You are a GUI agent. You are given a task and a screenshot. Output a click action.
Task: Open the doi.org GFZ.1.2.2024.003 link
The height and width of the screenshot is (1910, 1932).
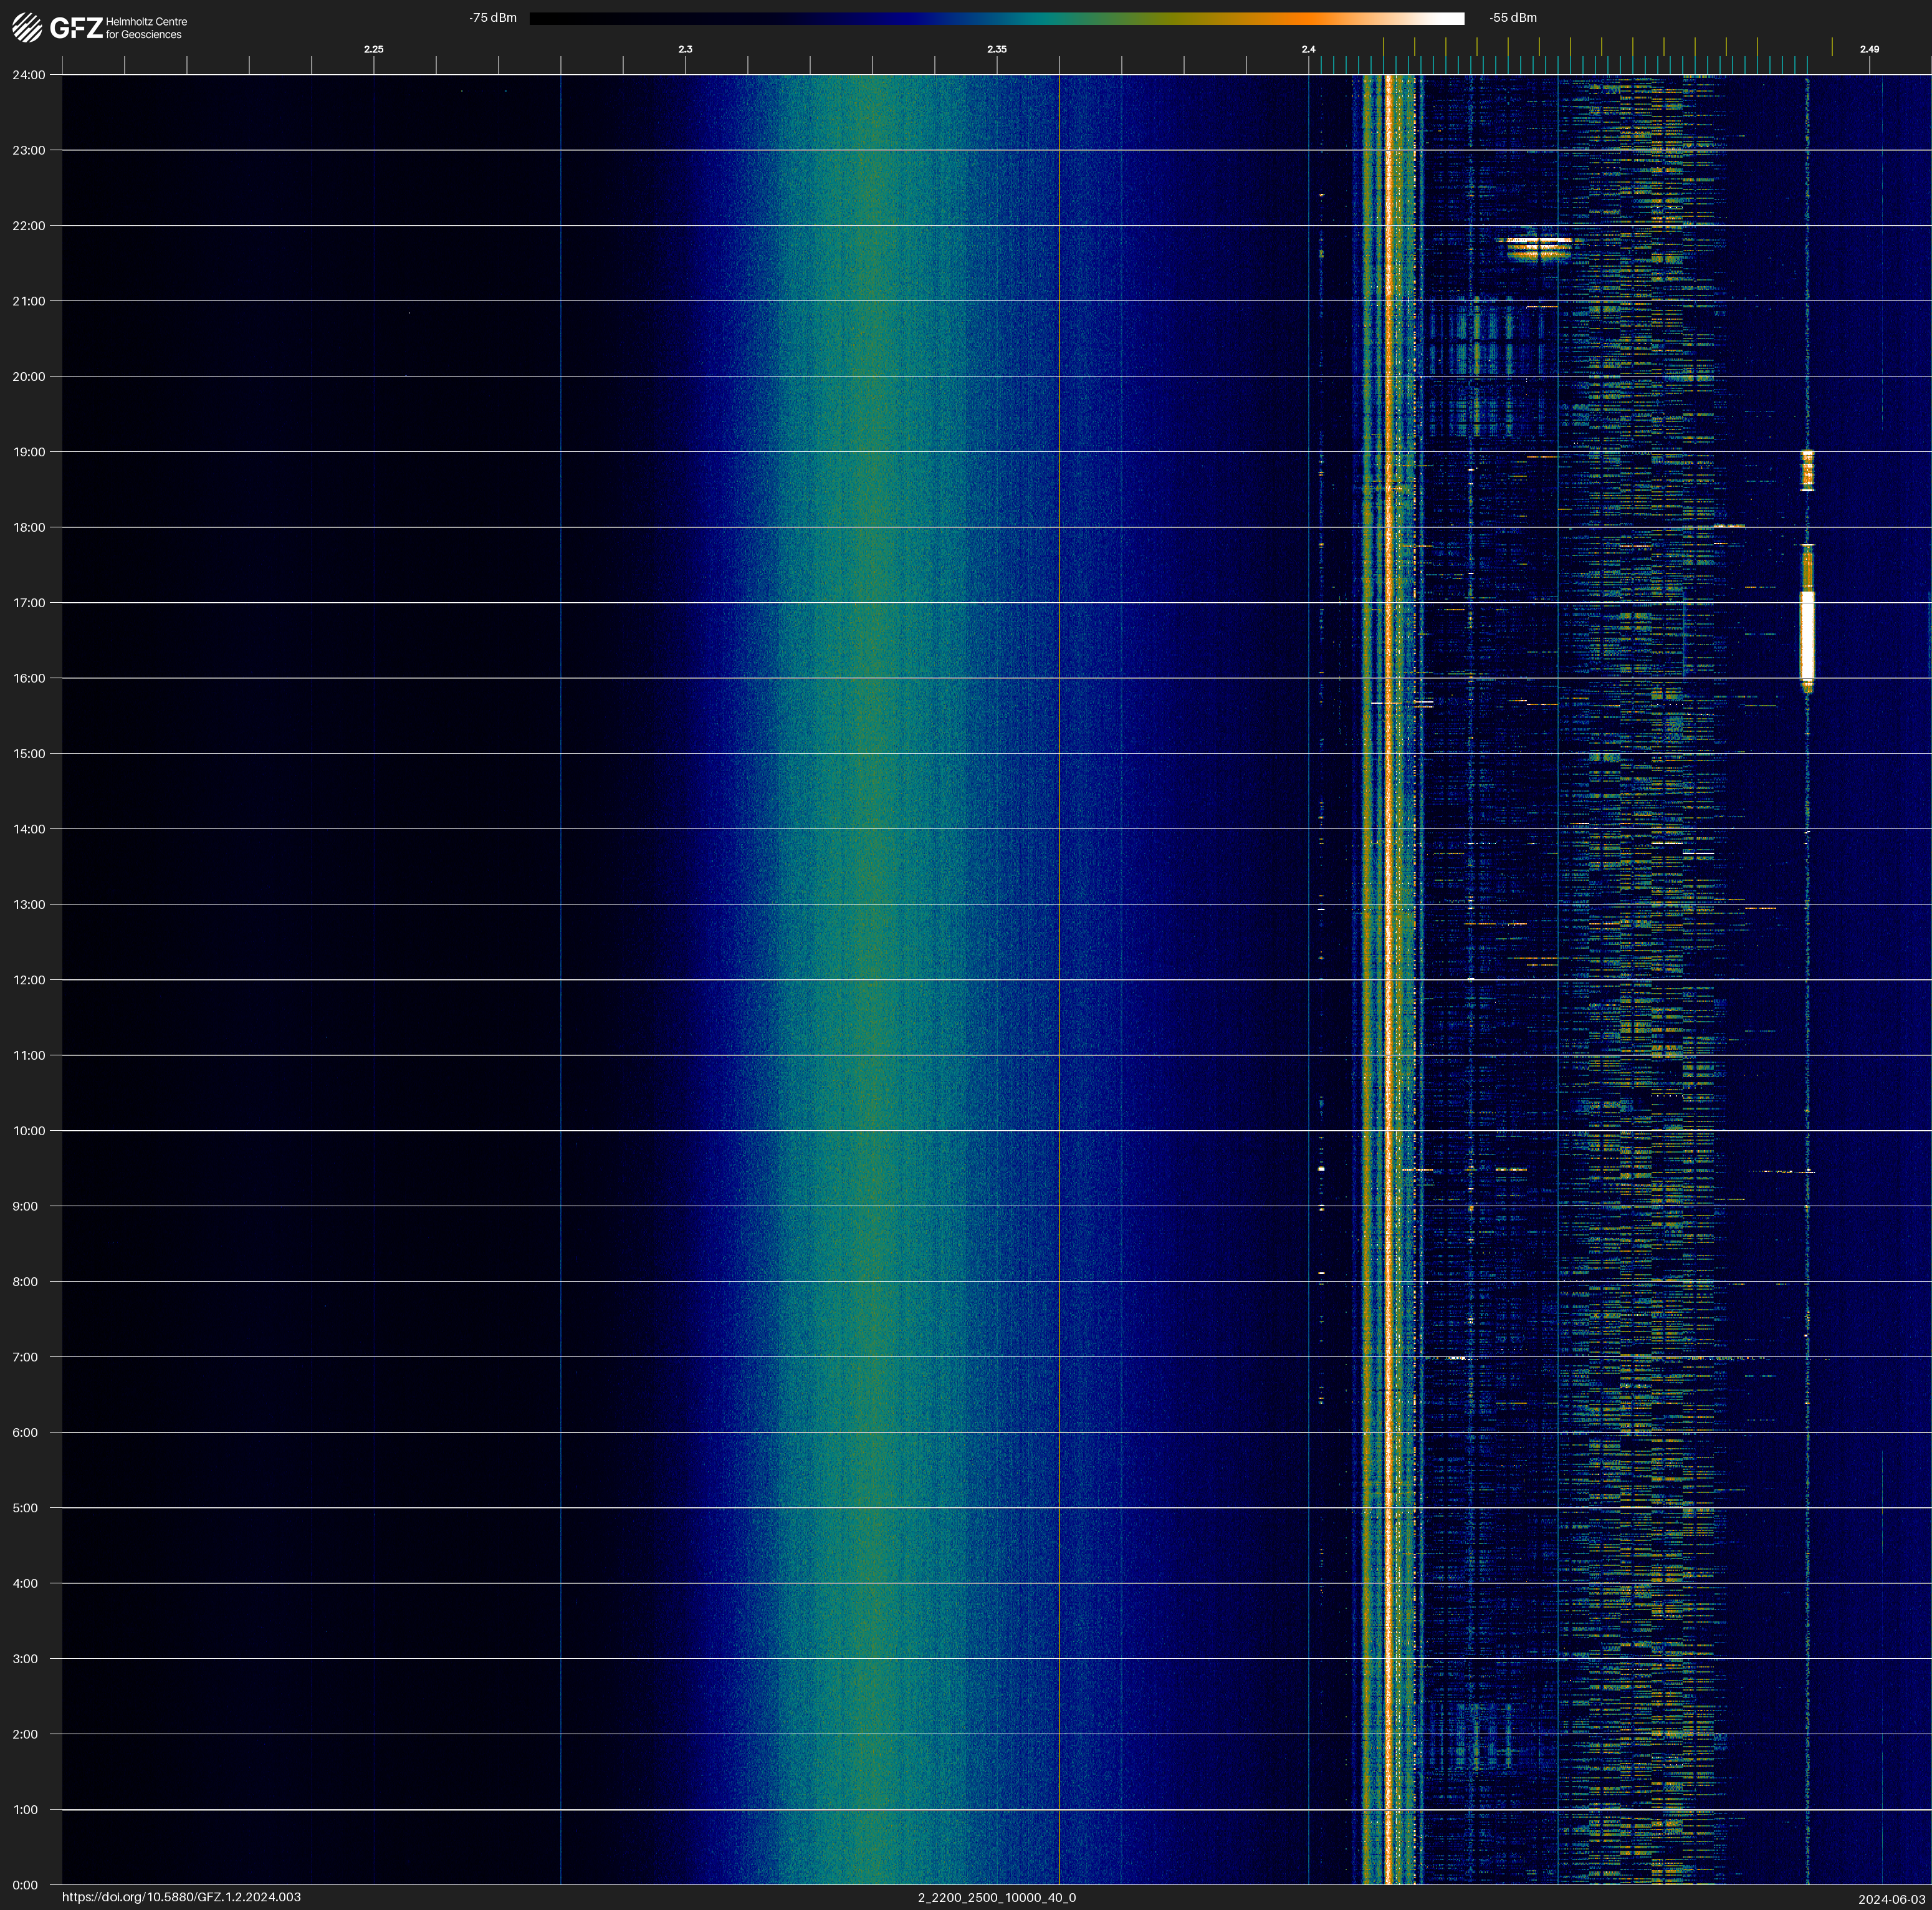[181, 1897]
